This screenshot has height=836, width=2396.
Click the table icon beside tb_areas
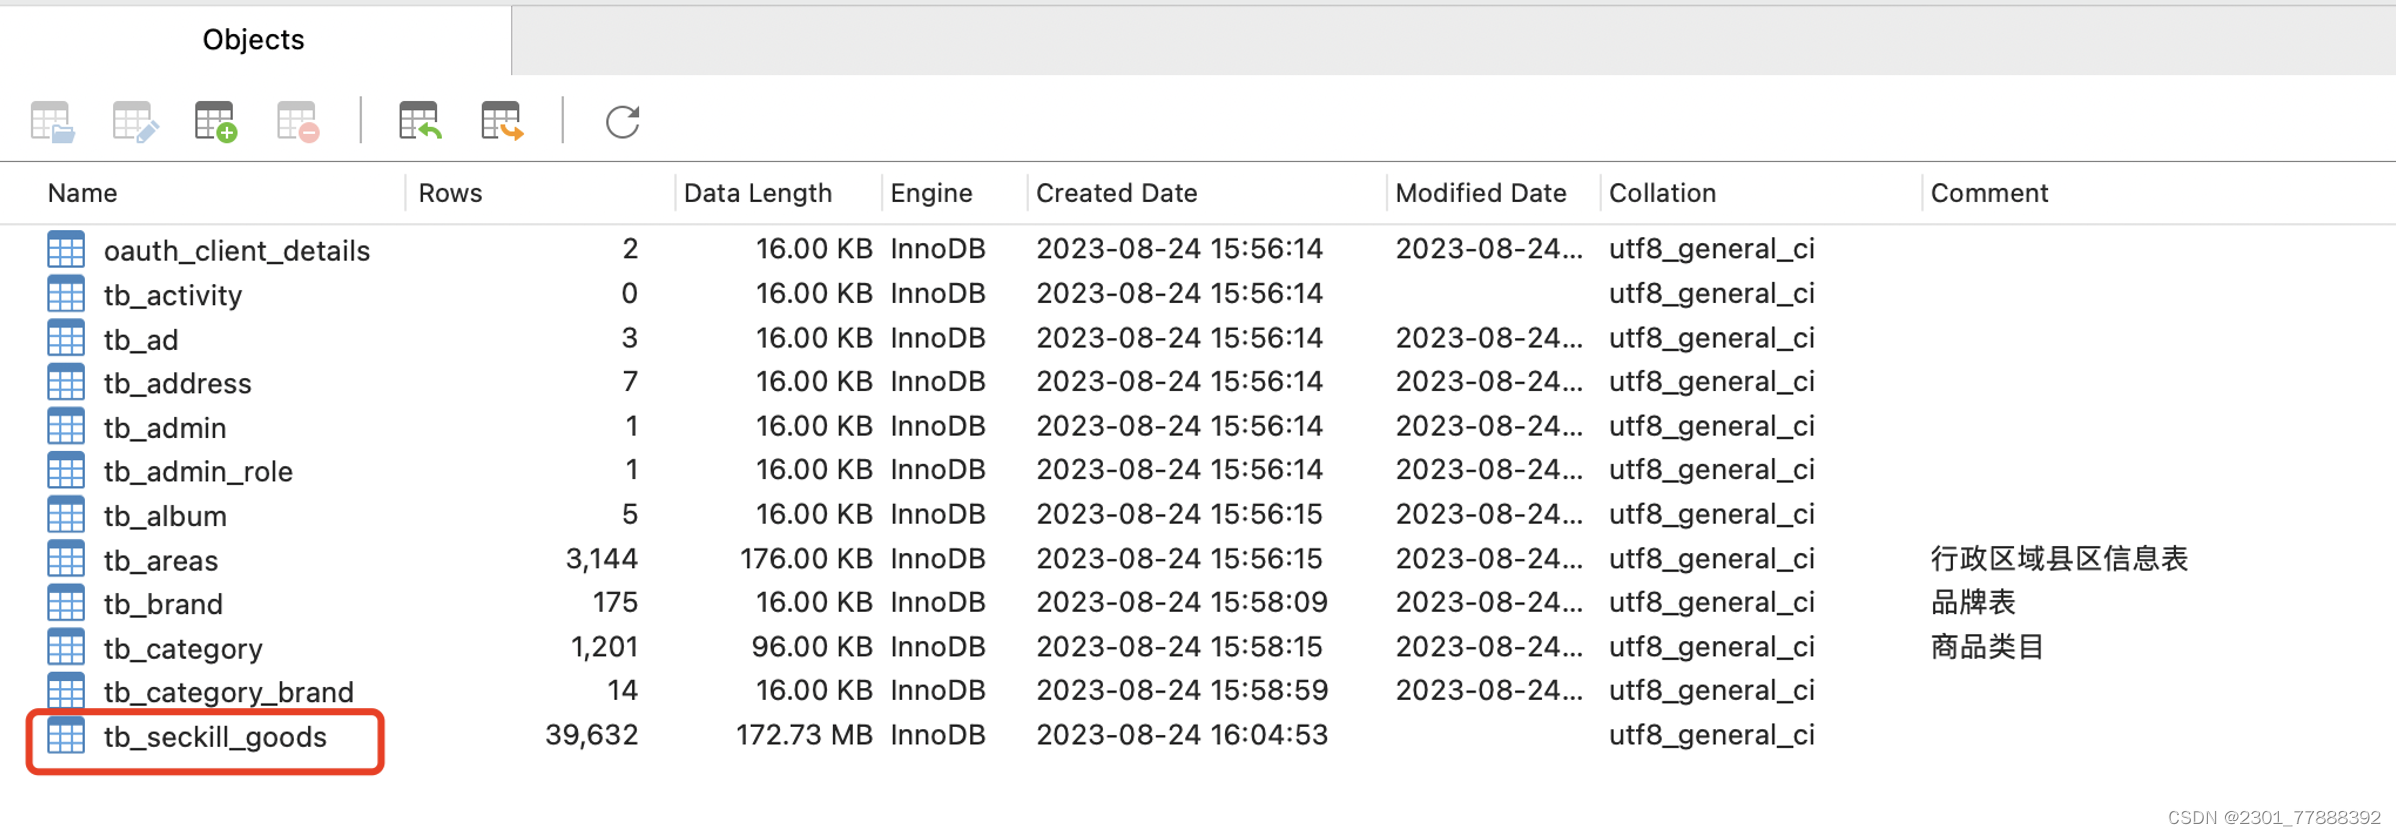[x=66, y=559]
